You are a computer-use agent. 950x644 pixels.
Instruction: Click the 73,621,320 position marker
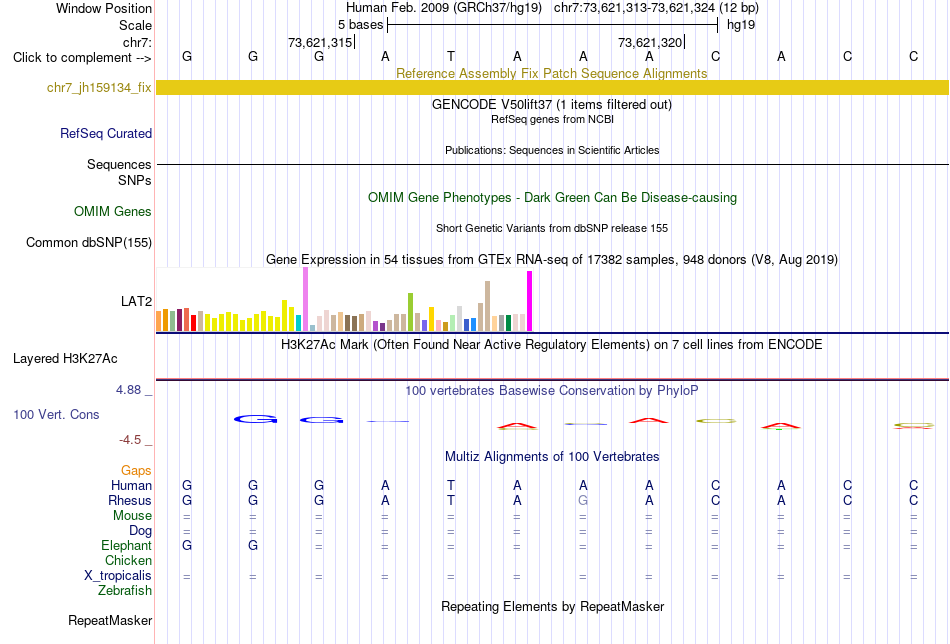pos(651,42)
